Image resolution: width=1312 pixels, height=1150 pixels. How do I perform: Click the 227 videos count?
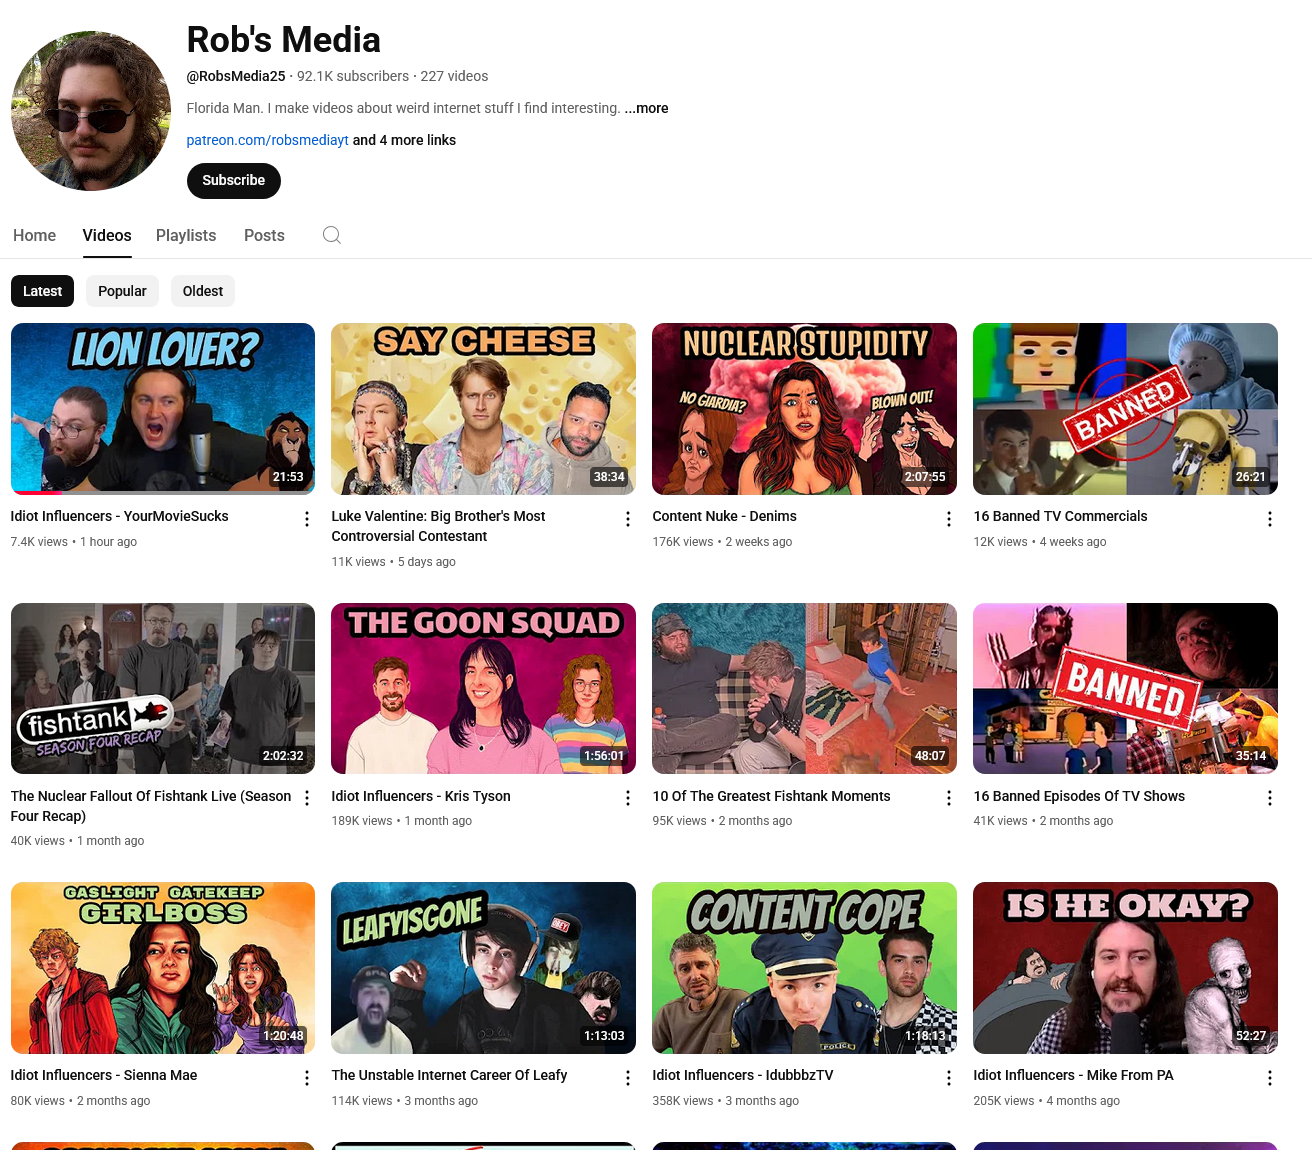coord(454,76)
